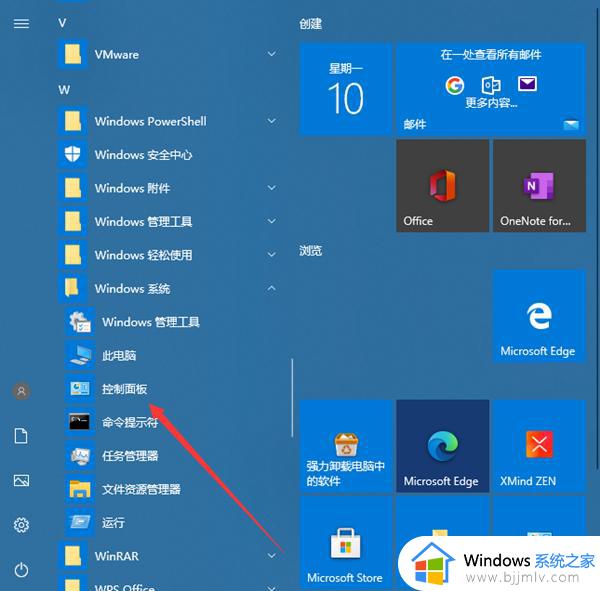The width and height of the screenshot is (600, 591).
Task: Open the OneNote for... tile
Action: (x=539, y=186)
